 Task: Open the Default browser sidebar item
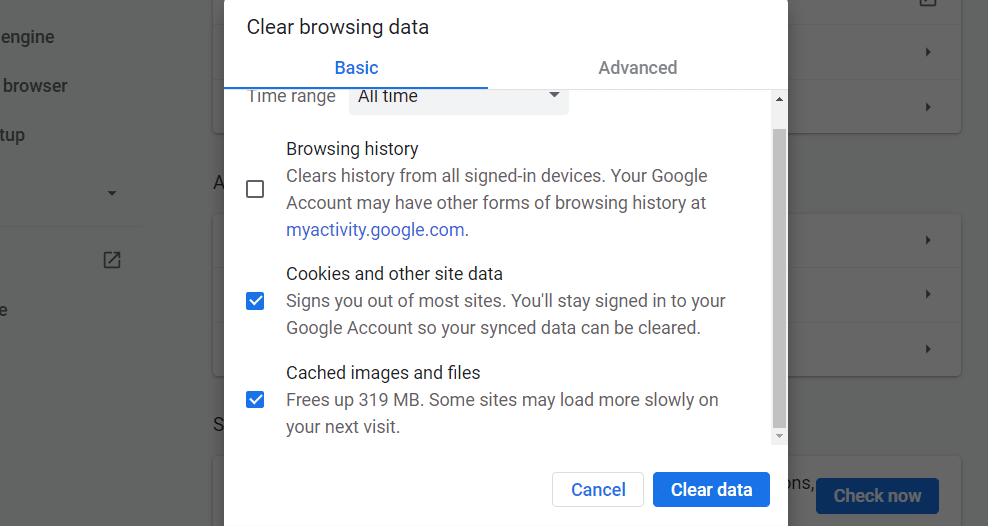pyautogui.click(x=35, y=86)
